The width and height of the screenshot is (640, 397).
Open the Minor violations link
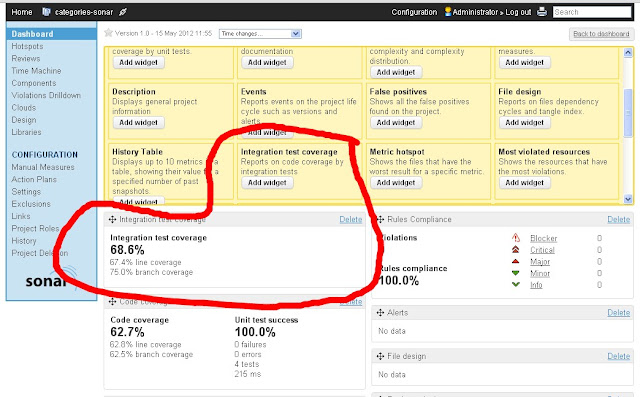click(540, 273)
